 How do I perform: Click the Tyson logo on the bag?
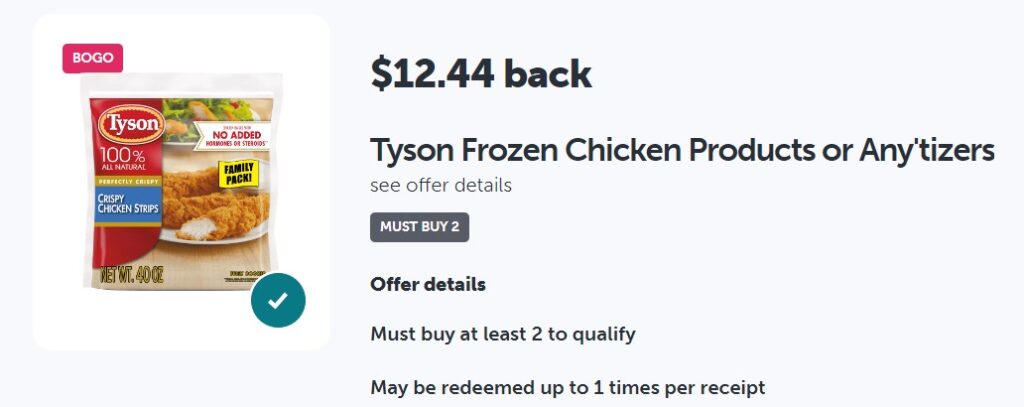129,126
